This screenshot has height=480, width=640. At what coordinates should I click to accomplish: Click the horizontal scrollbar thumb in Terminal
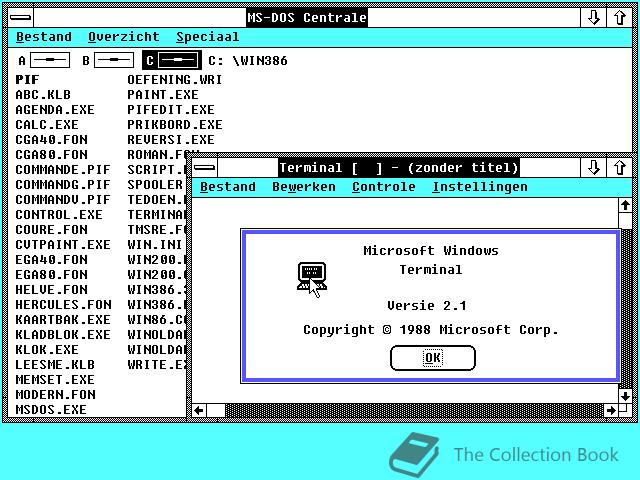216,410
